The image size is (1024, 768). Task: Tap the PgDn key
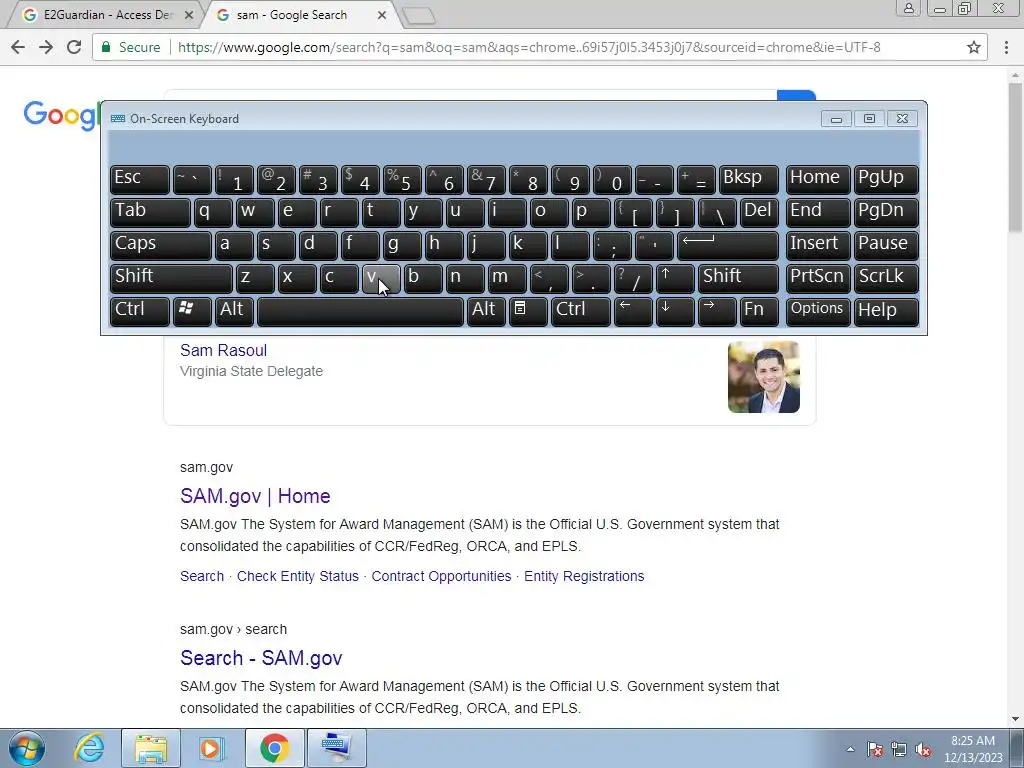point(886,212)
